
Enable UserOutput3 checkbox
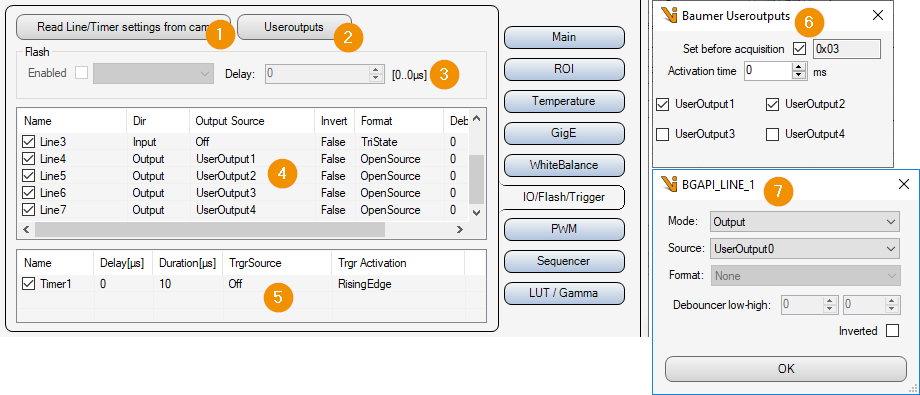pyautogui.click(x=663, y=134)
